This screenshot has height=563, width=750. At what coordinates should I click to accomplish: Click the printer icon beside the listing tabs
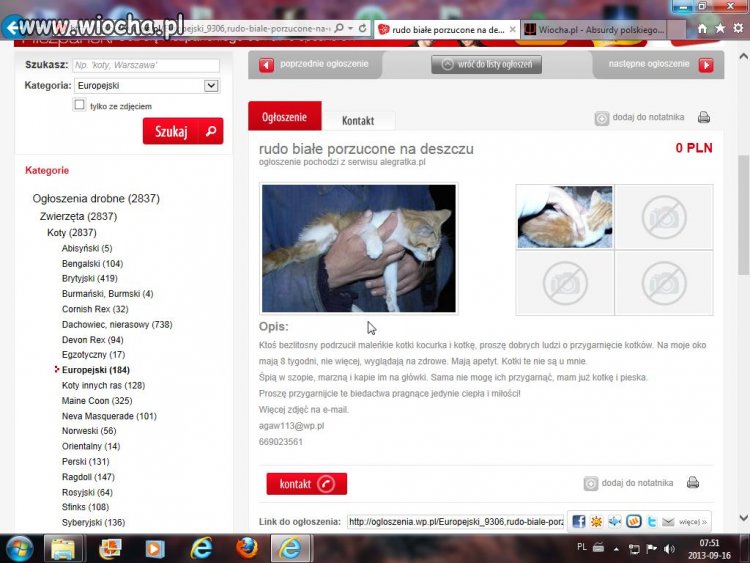(704, 117)
